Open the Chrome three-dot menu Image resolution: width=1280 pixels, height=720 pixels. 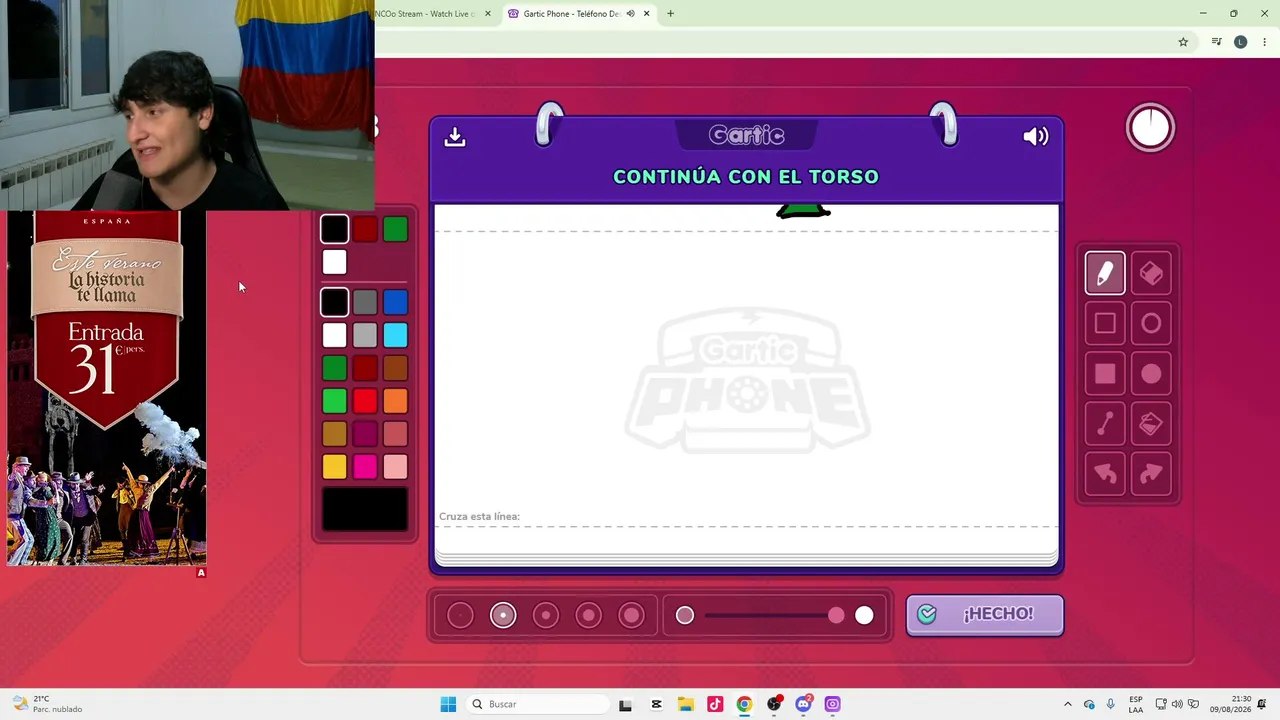(1265, 42)
